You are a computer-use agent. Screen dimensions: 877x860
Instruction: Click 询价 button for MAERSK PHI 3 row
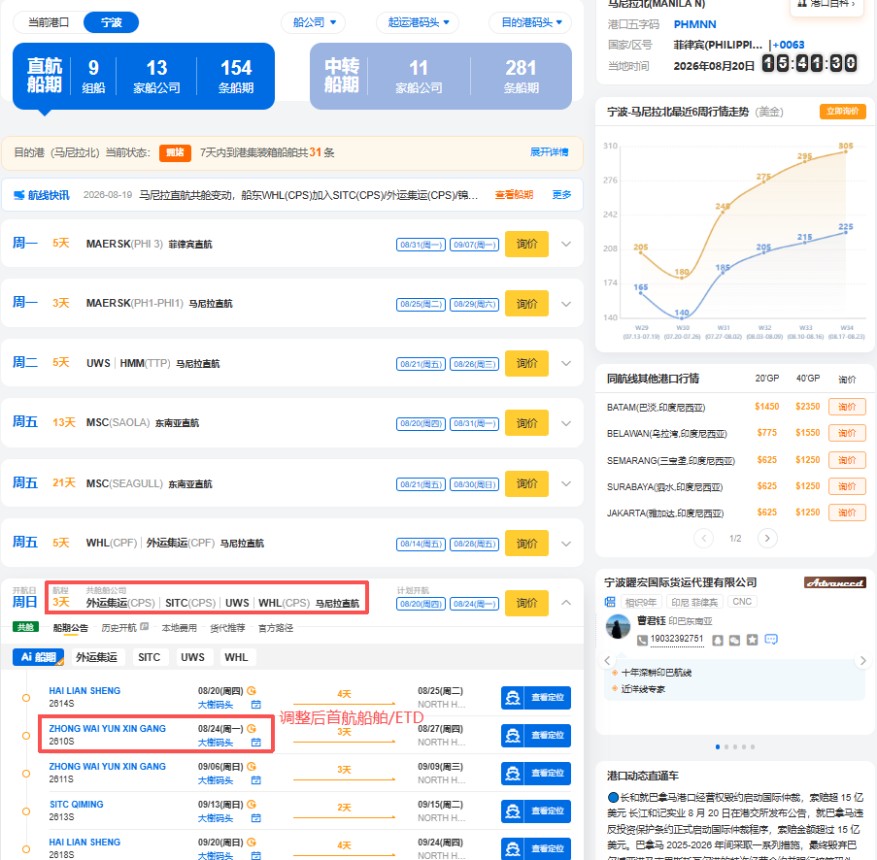(526, 244)
